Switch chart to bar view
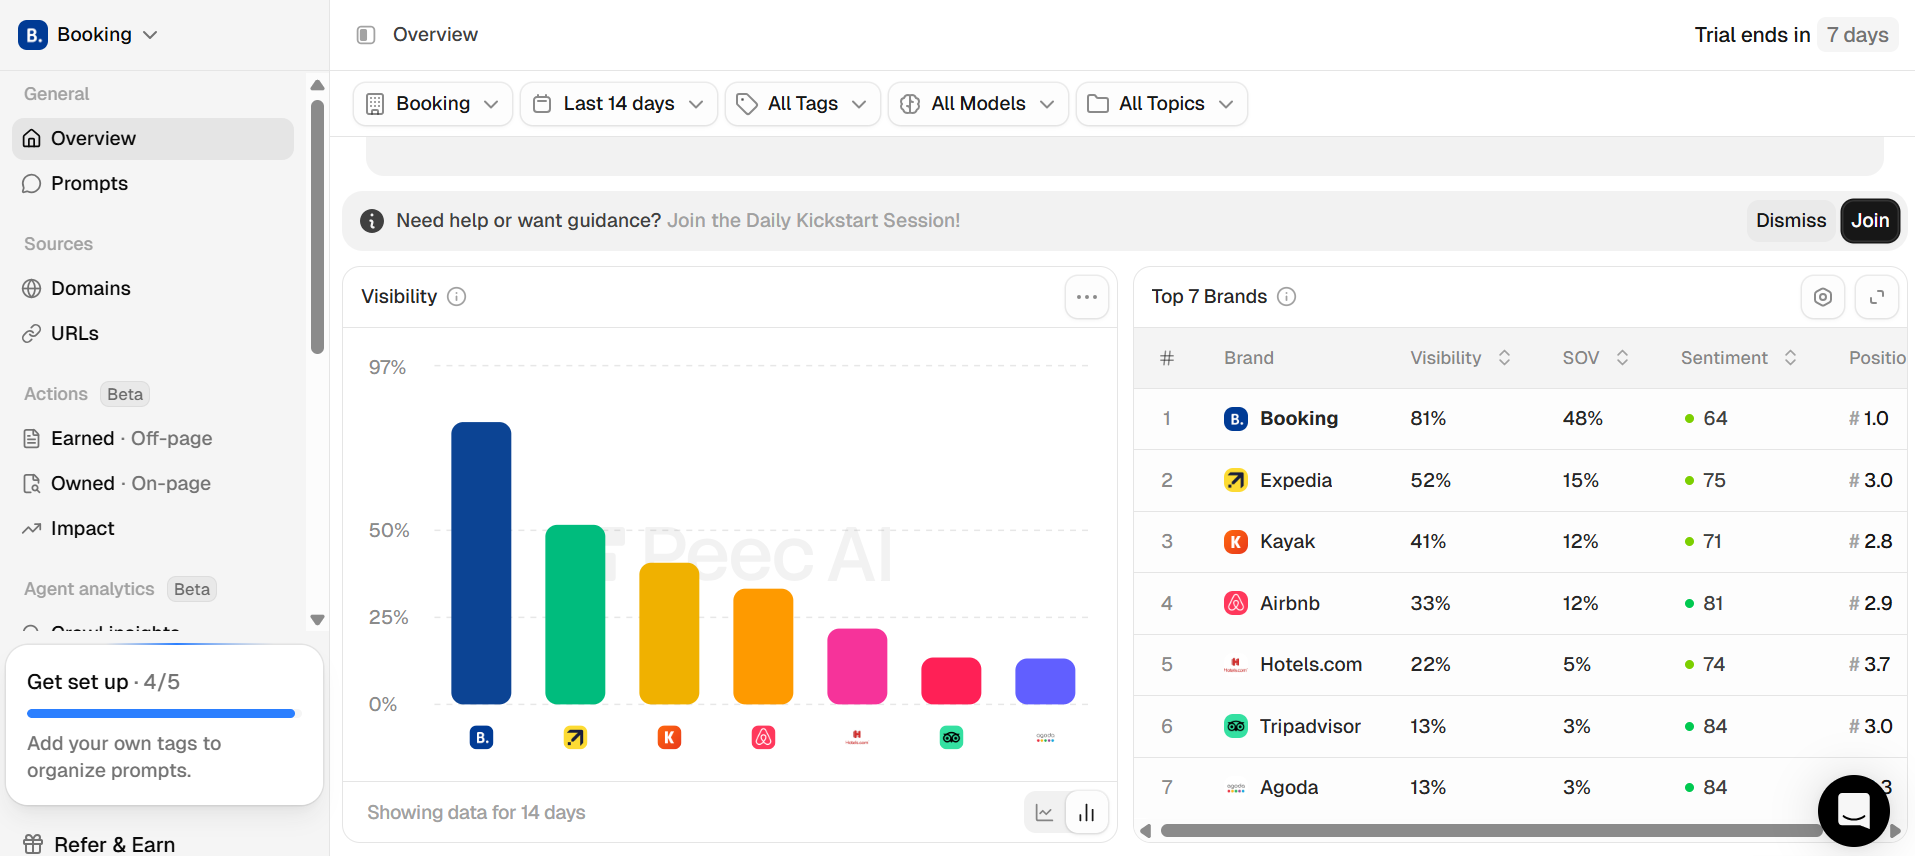Screen dimensions: 1915x856 click(1087, 812)
